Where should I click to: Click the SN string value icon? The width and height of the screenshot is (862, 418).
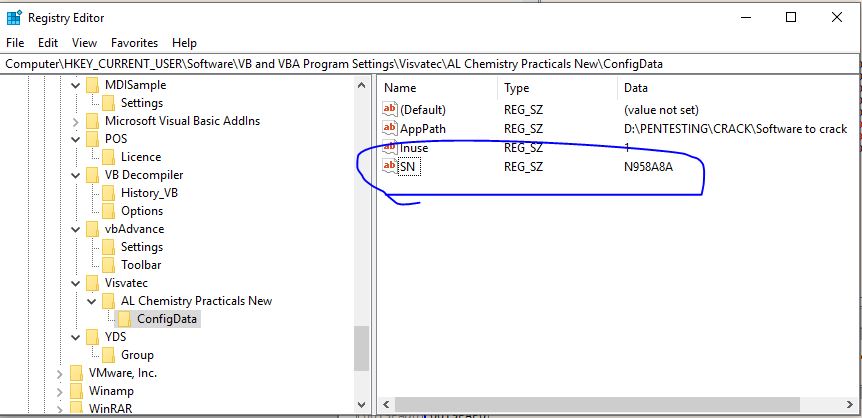[389, 166]
